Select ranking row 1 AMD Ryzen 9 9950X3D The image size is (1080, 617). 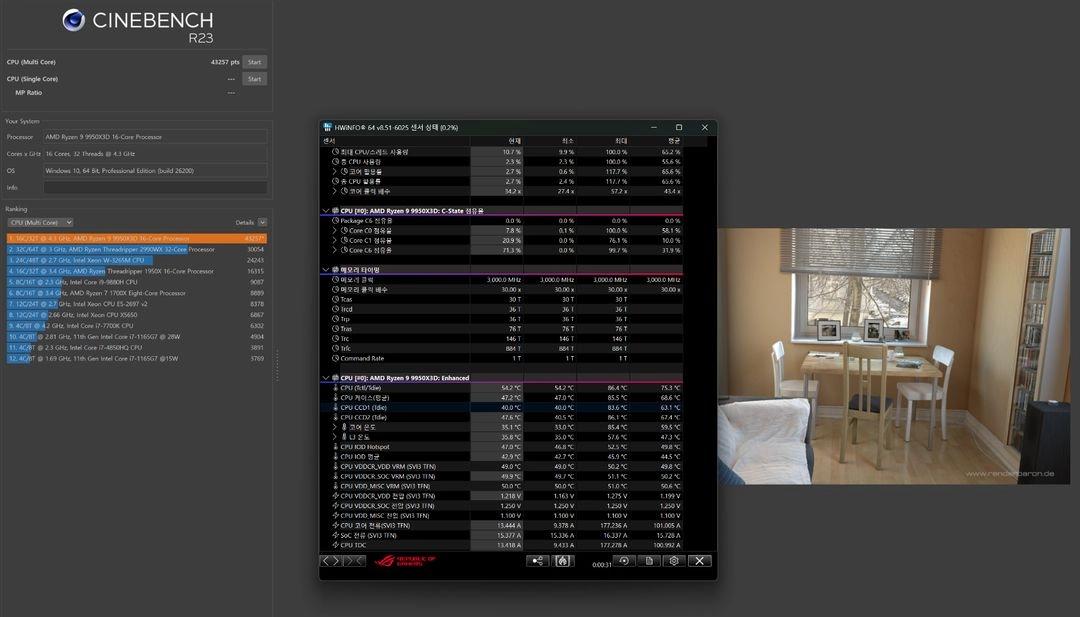pyautogui.click(x=136, y=238)
